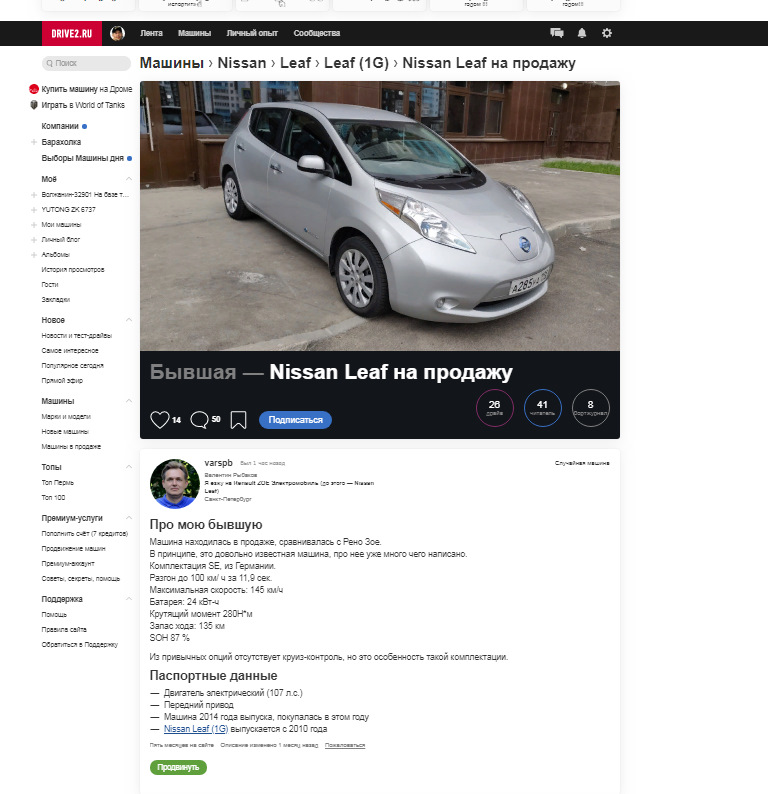Click the Drom red icon beside Купить машину

(34, 89)
